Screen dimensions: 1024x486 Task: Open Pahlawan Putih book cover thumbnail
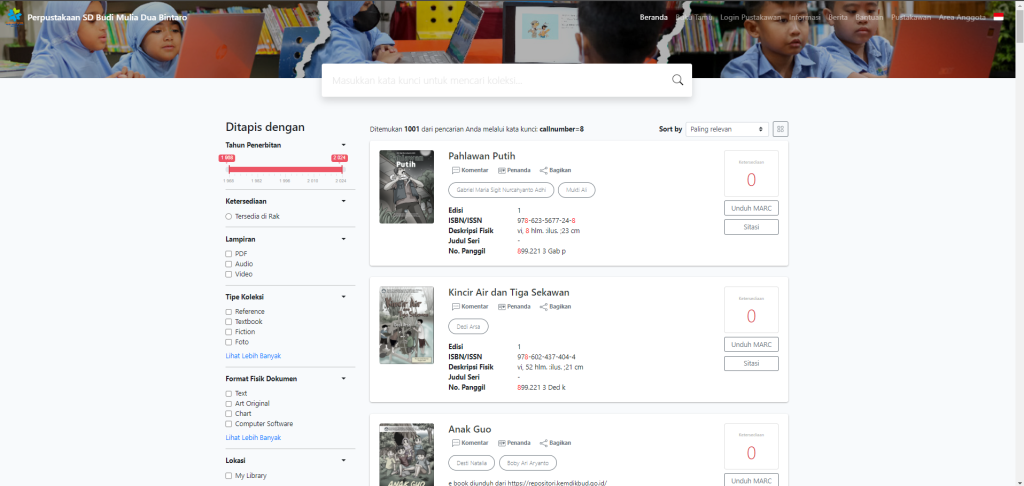[406, 187]
